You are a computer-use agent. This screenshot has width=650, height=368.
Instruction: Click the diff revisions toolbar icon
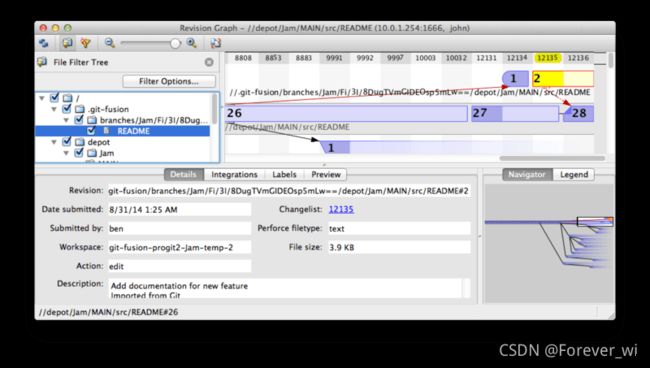click(215, 43)
